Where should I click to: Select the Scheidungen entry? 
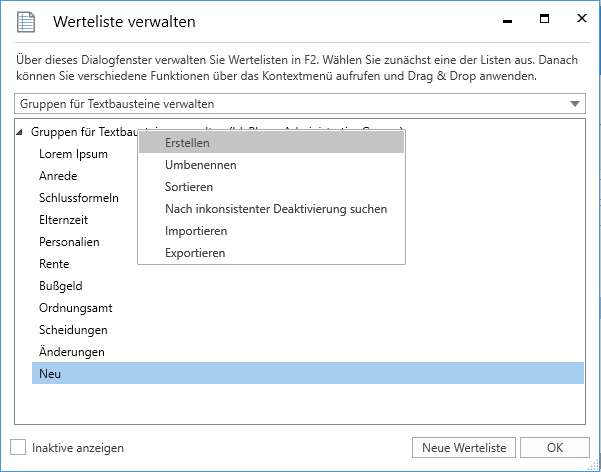coord(73,330)
